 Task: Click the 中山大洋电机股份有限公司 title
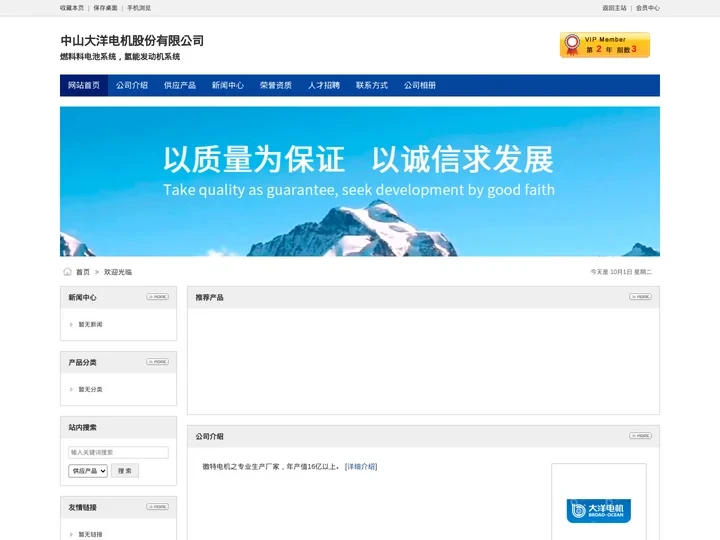pos(132,40)
